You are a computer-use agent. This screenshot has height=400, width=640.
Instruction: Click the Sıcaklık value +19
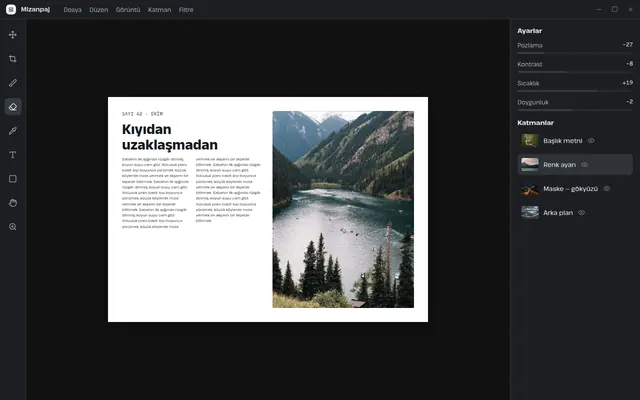click(x=627, y=82)
